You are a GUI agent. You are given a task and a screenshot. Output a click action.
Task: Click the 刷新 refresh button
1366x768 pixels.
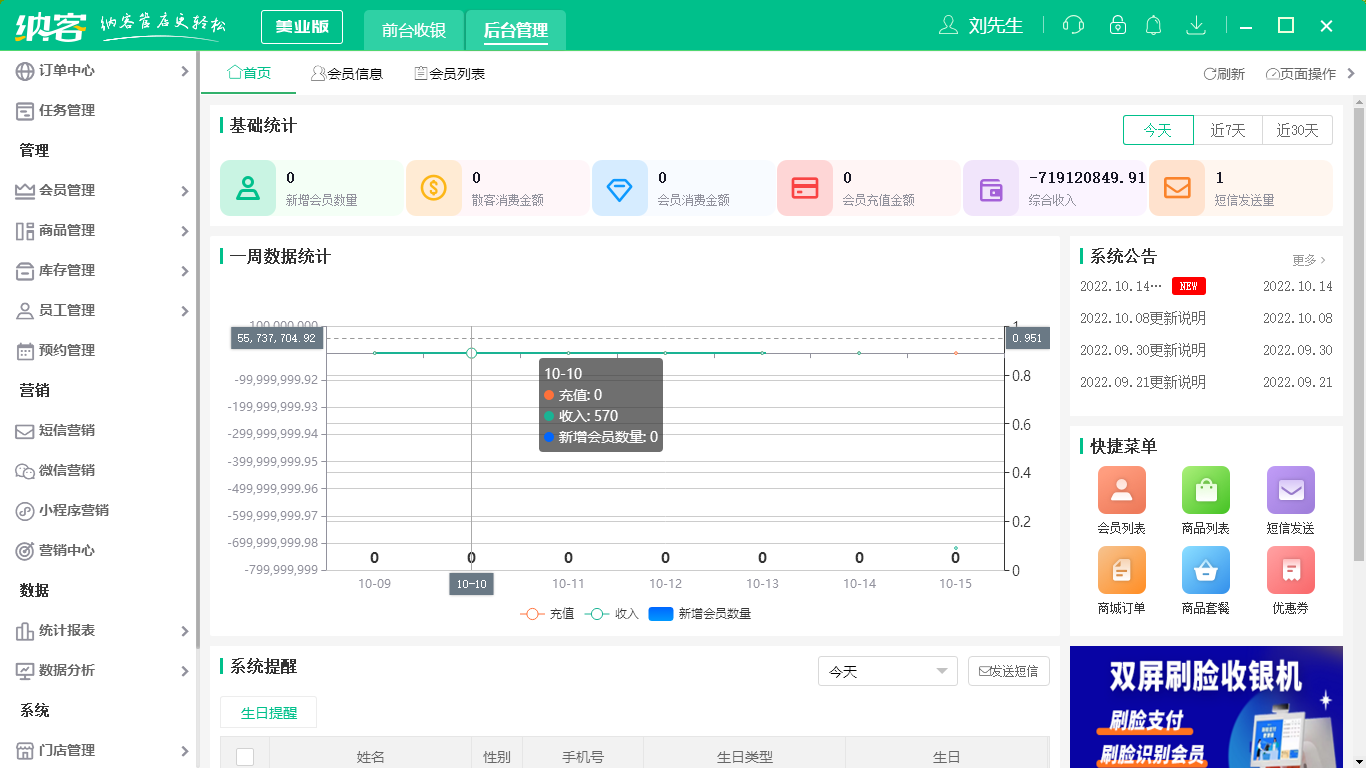click(x=1225, y=73)
